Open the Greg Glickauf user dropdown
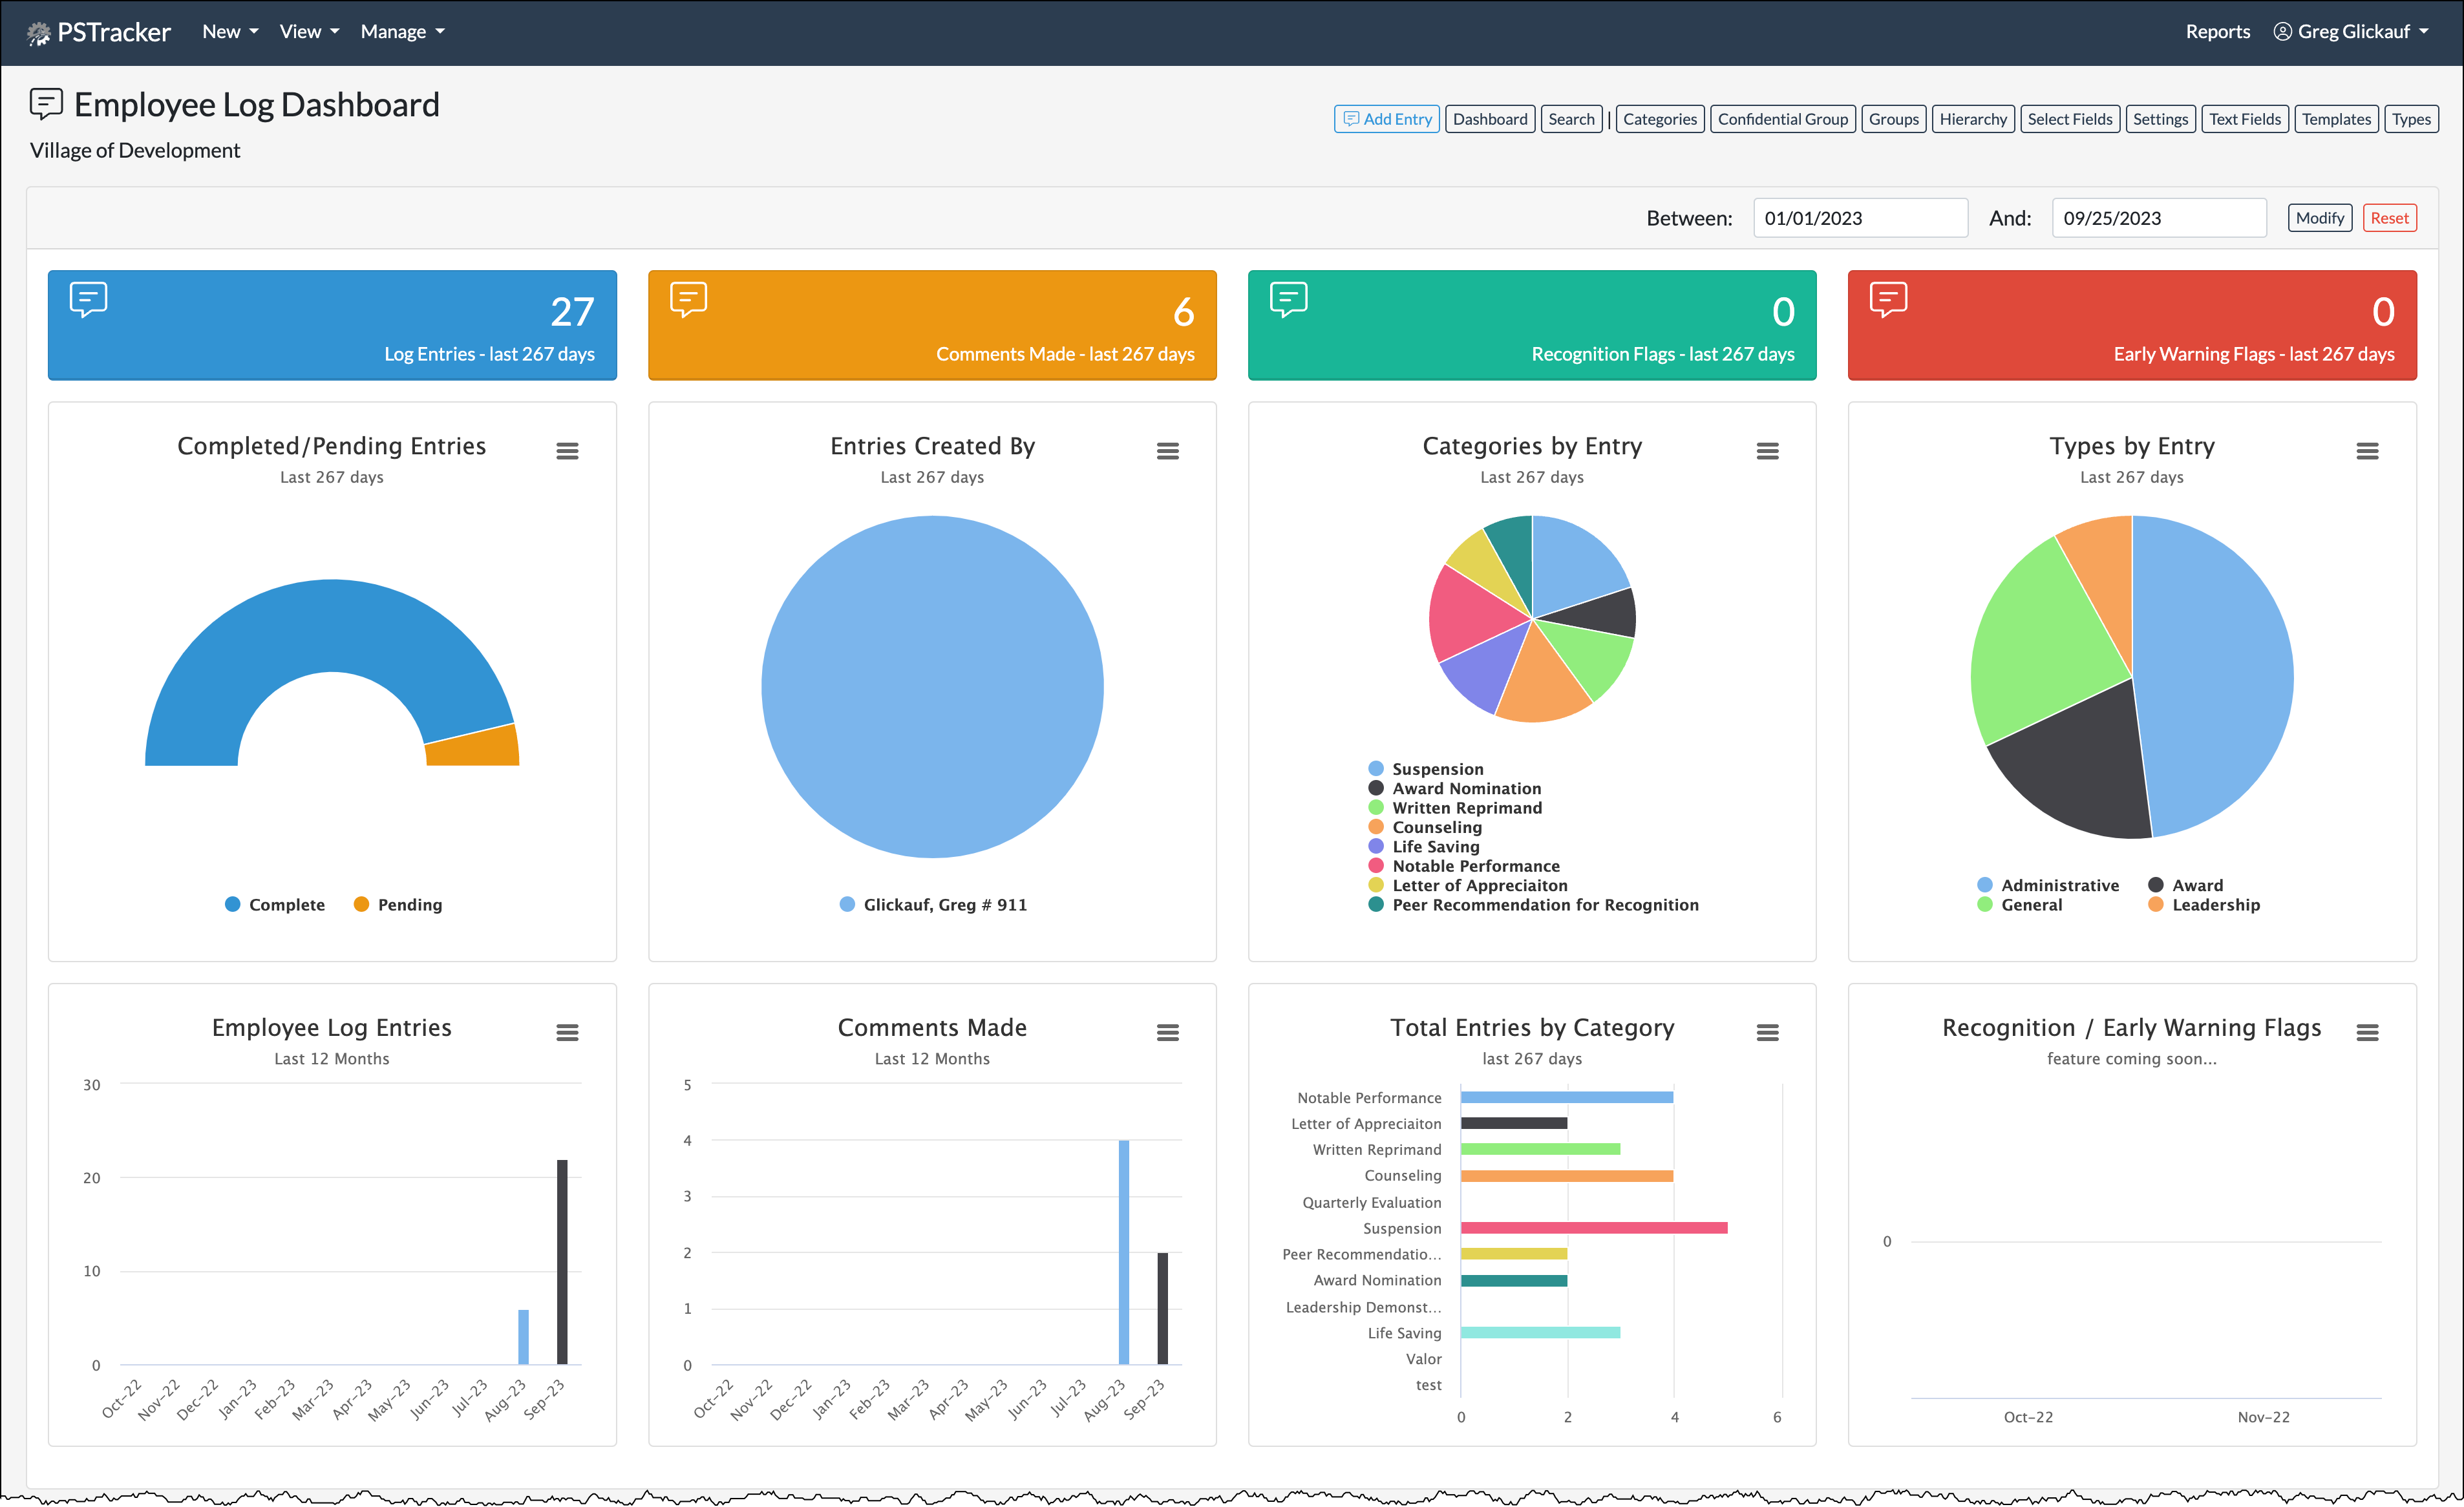The height and width of the screenshot is (1507, 2464). [x=2351, y=31]
